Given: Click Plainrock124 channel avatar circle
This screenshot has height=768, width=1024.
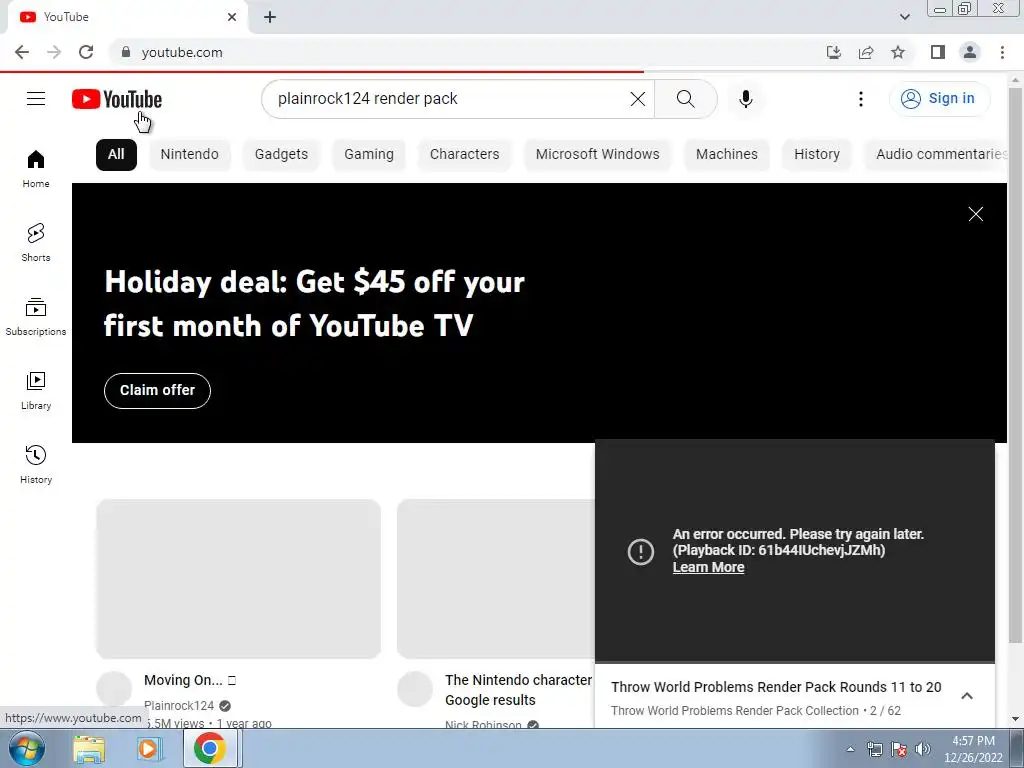Looking at the screenshot, I should point(114,689).
